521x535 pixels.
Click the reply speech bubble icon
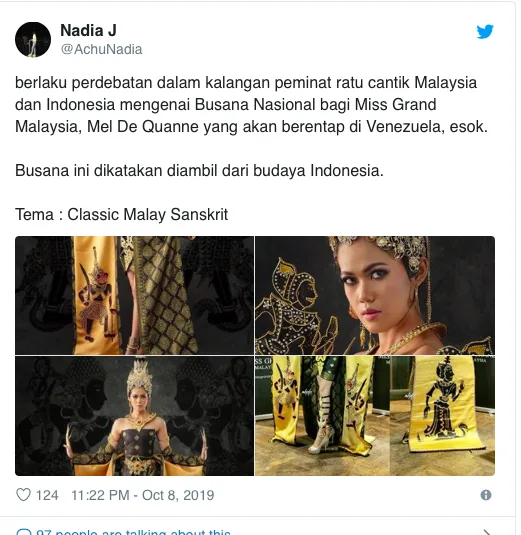(x=24, y=532)
